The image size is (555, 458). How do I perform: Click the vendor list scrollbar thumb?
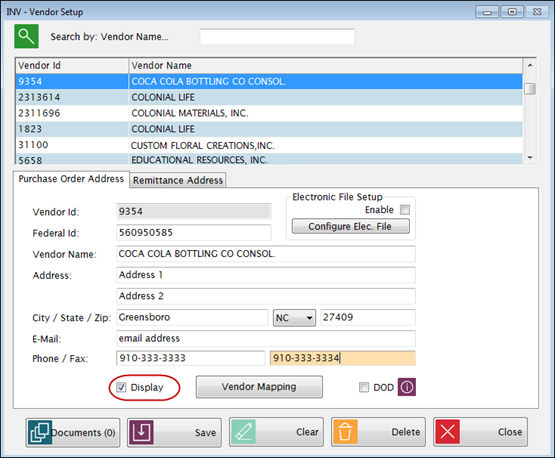[530, 88]
